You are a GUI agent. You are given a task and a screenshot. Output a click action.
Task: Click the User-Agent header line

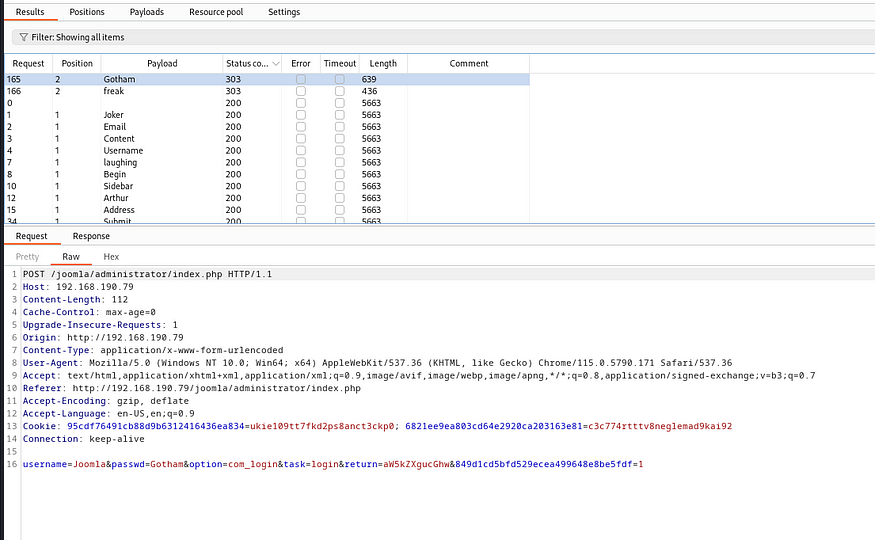[x=377, y=363]
